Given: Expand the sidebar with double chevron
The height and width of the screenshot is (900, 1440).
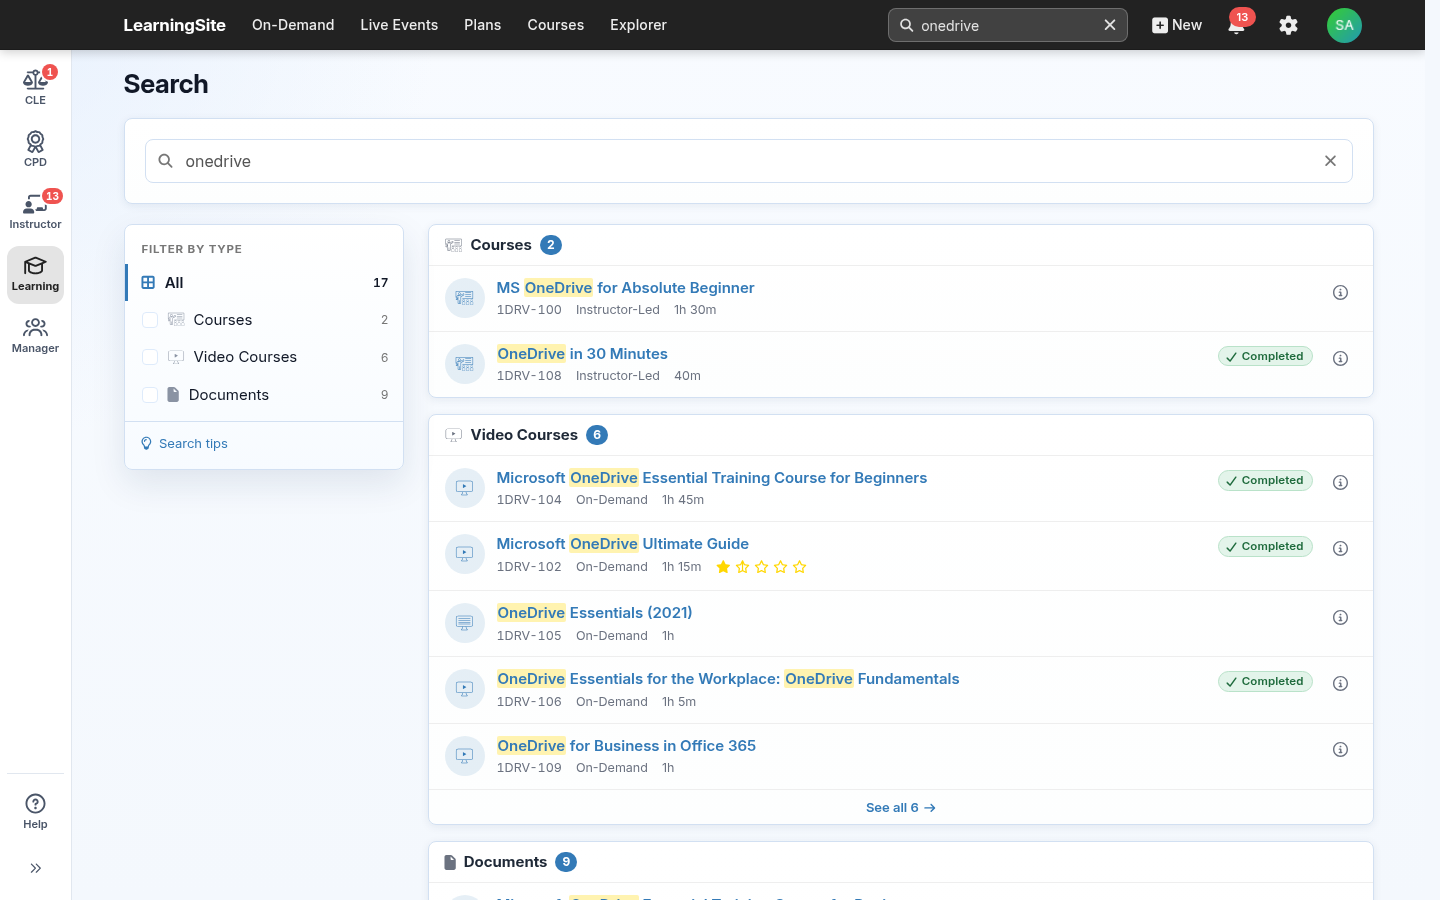Looking at the screenshot, I should pos(35,868).
